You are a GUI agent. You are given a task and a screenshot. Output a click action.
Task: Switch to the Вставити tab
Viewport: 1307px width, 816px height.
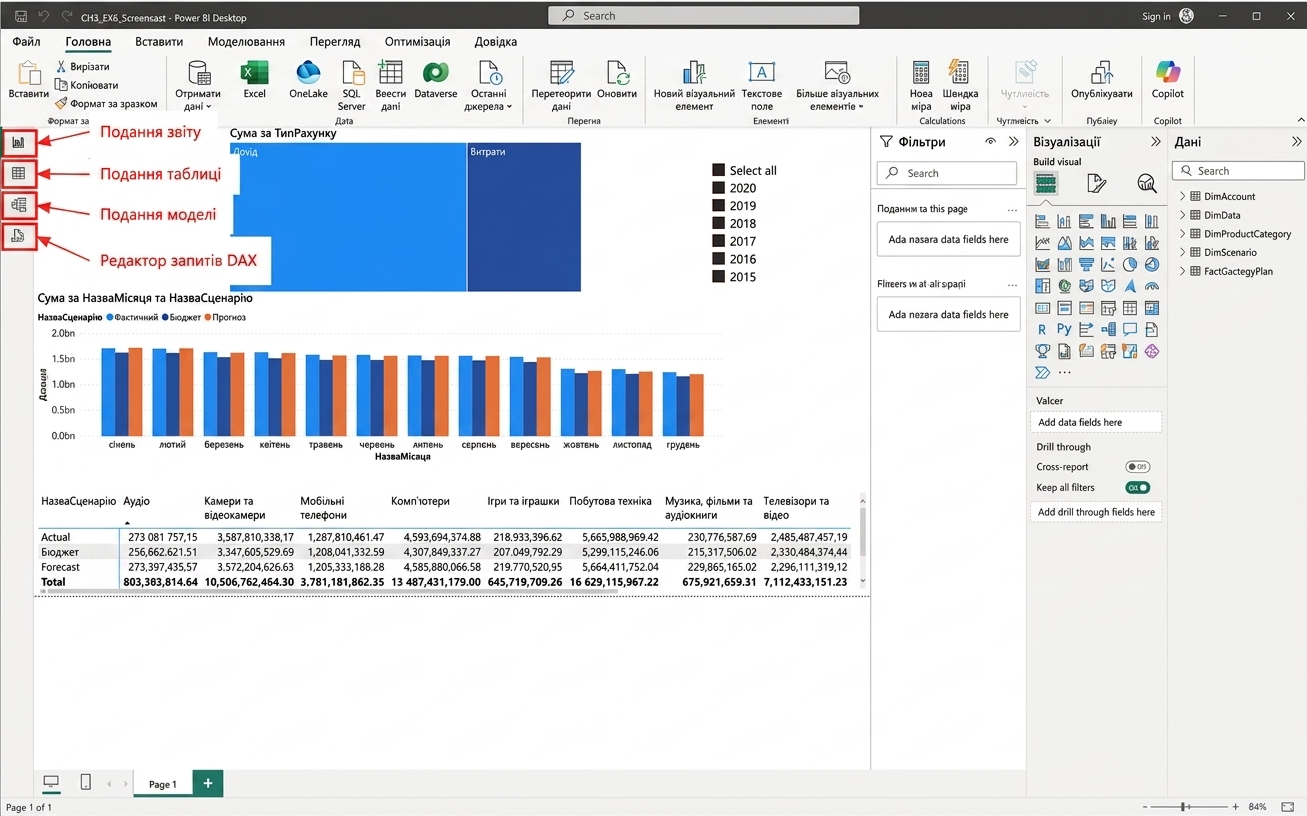[x=159, y=42]
